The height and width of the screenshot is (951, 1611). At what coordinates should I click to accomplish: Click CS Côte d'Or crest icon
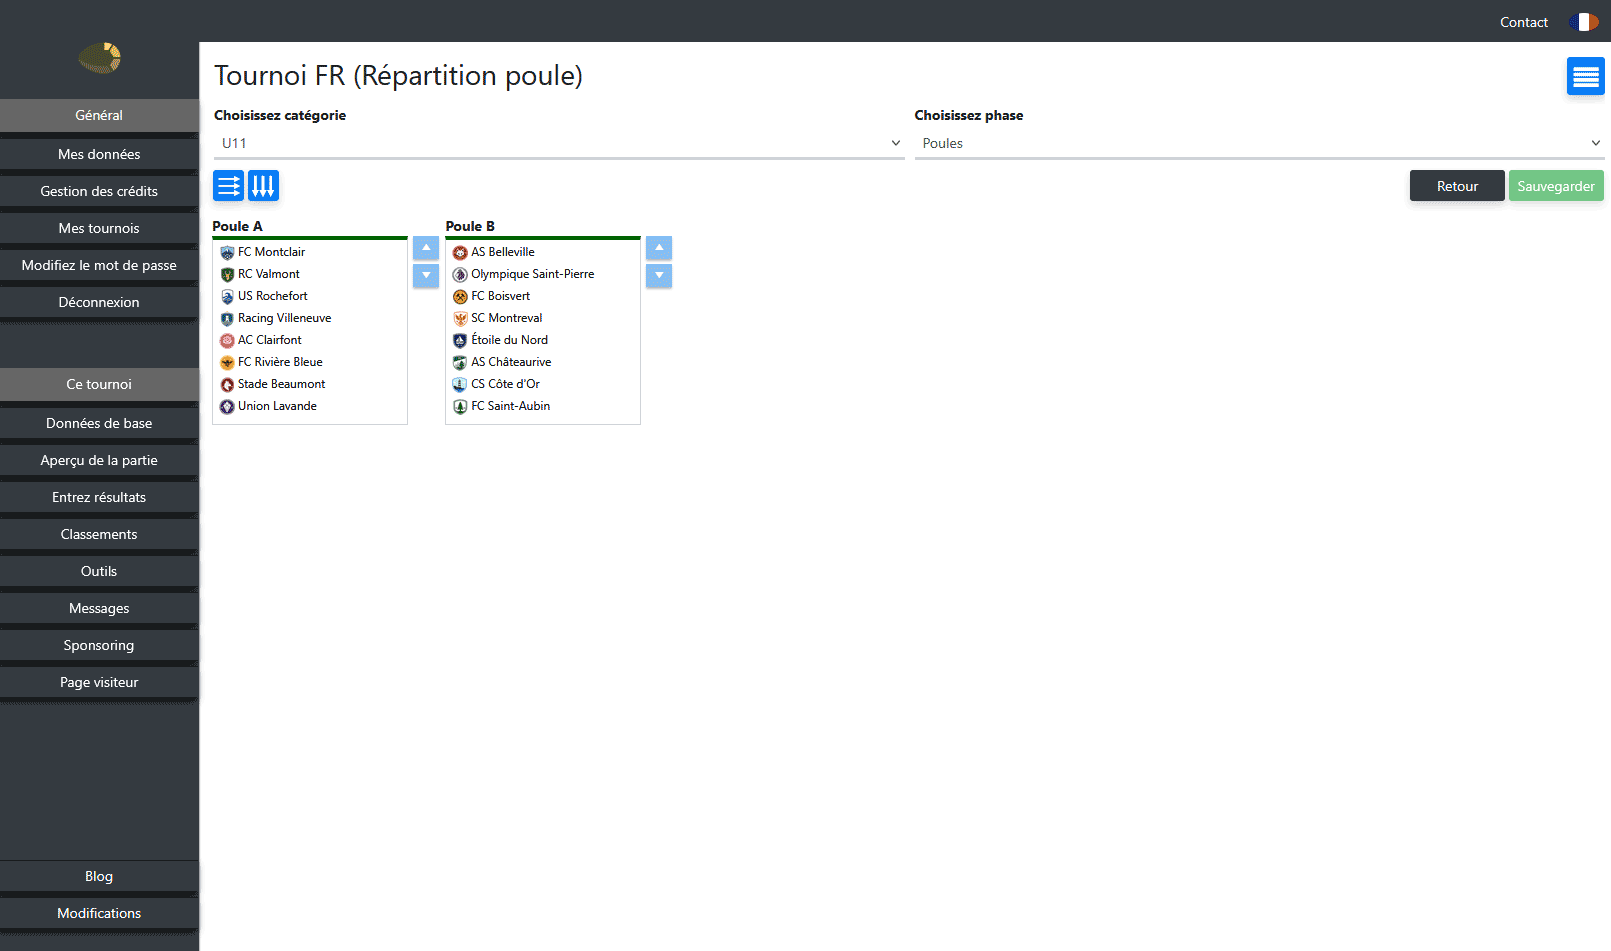tap(460, 385)
